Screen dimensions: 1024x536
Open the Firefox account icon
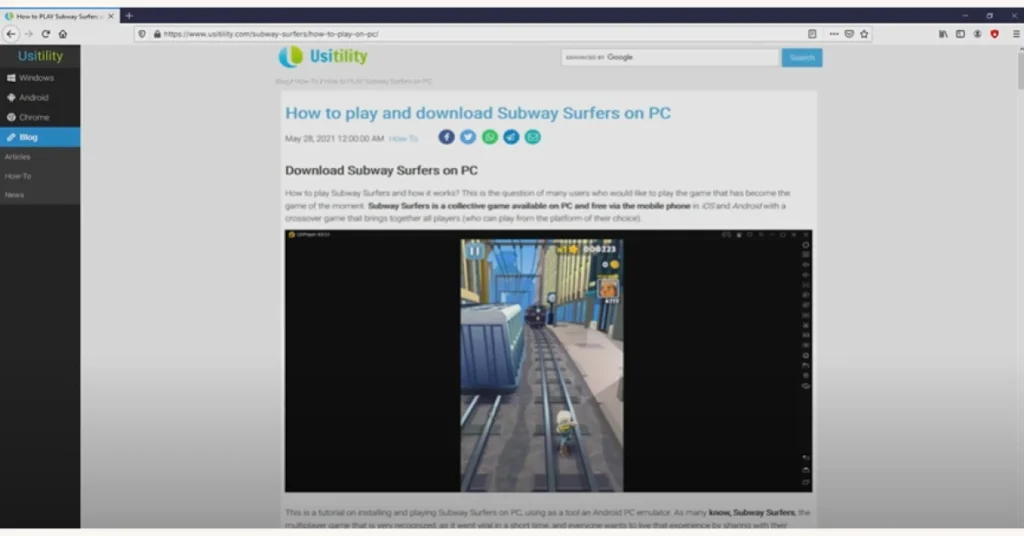977,34
